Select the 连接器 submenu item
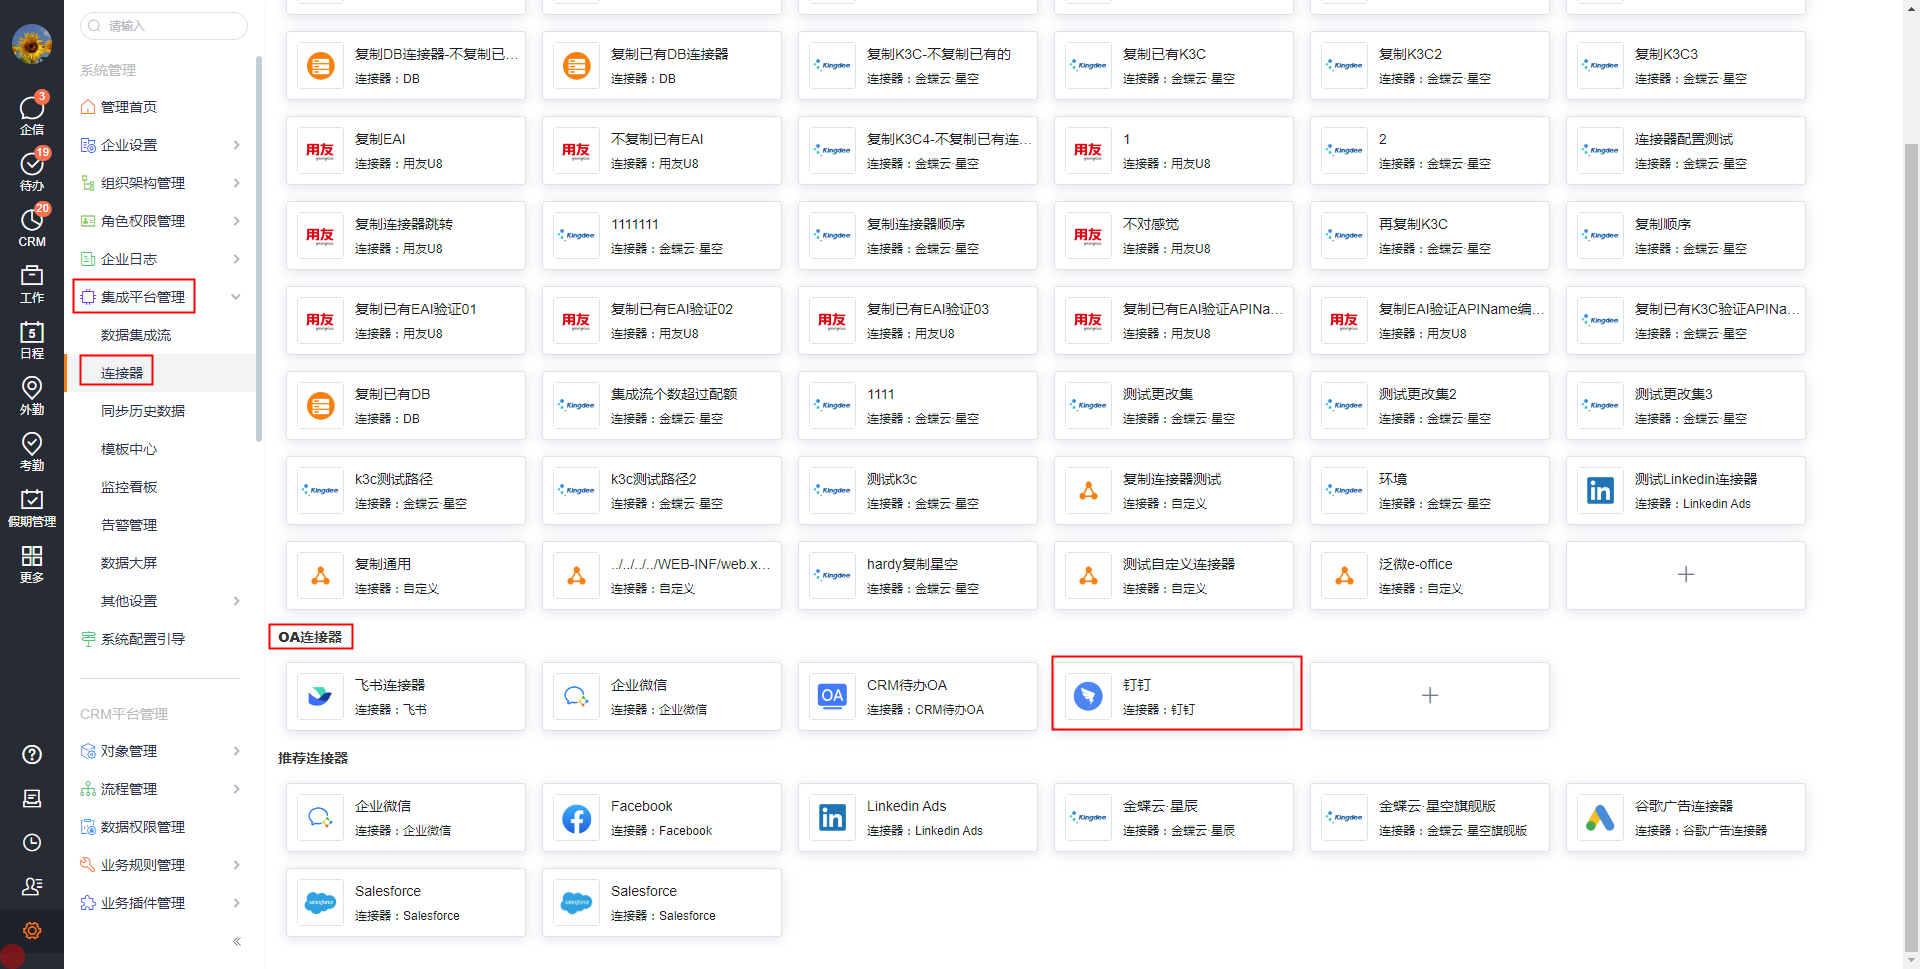1920x969 pixels. (160, 373)
